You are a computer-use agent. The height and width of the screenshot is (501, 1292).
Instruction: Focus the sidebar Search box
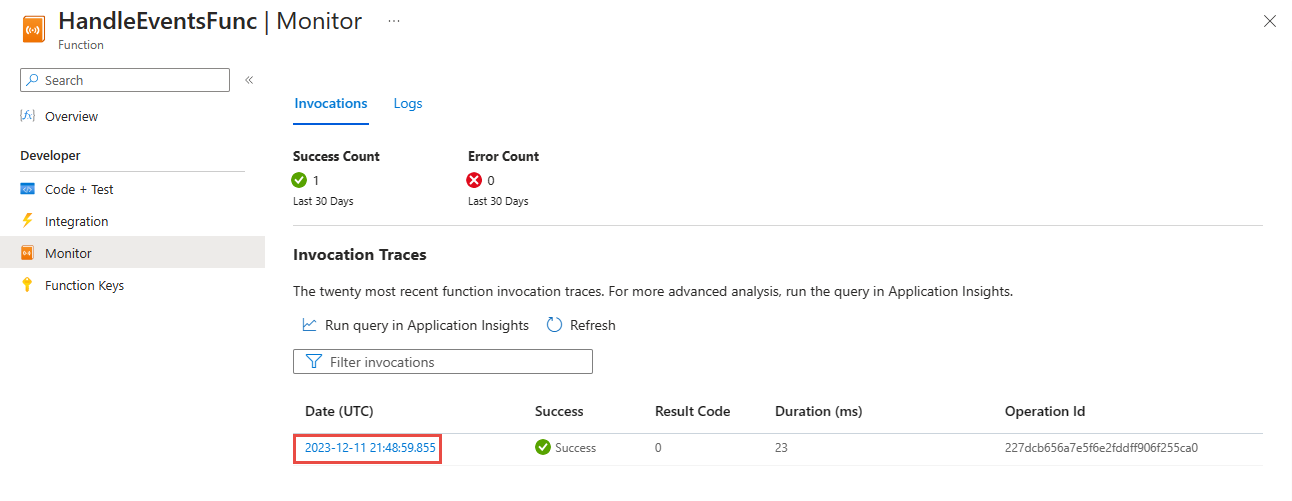tap(125, 80)
